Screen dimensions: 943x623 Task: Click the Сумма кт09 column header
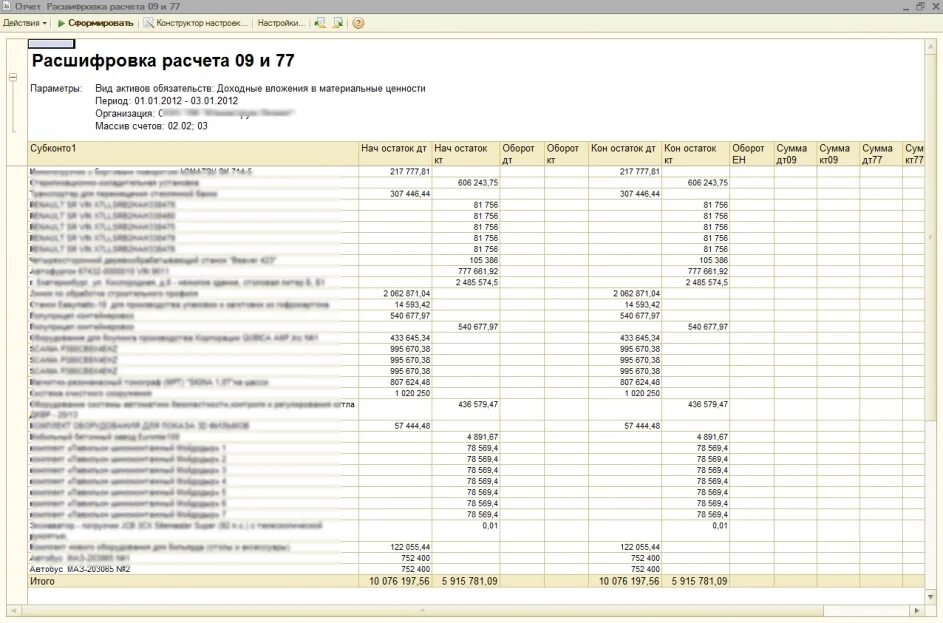pos(838,153)
